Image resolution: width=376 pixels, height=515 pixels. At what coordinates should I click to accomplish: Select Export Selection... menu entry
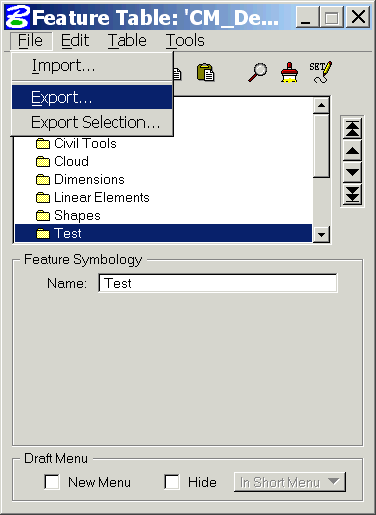[x=92, y=122]
